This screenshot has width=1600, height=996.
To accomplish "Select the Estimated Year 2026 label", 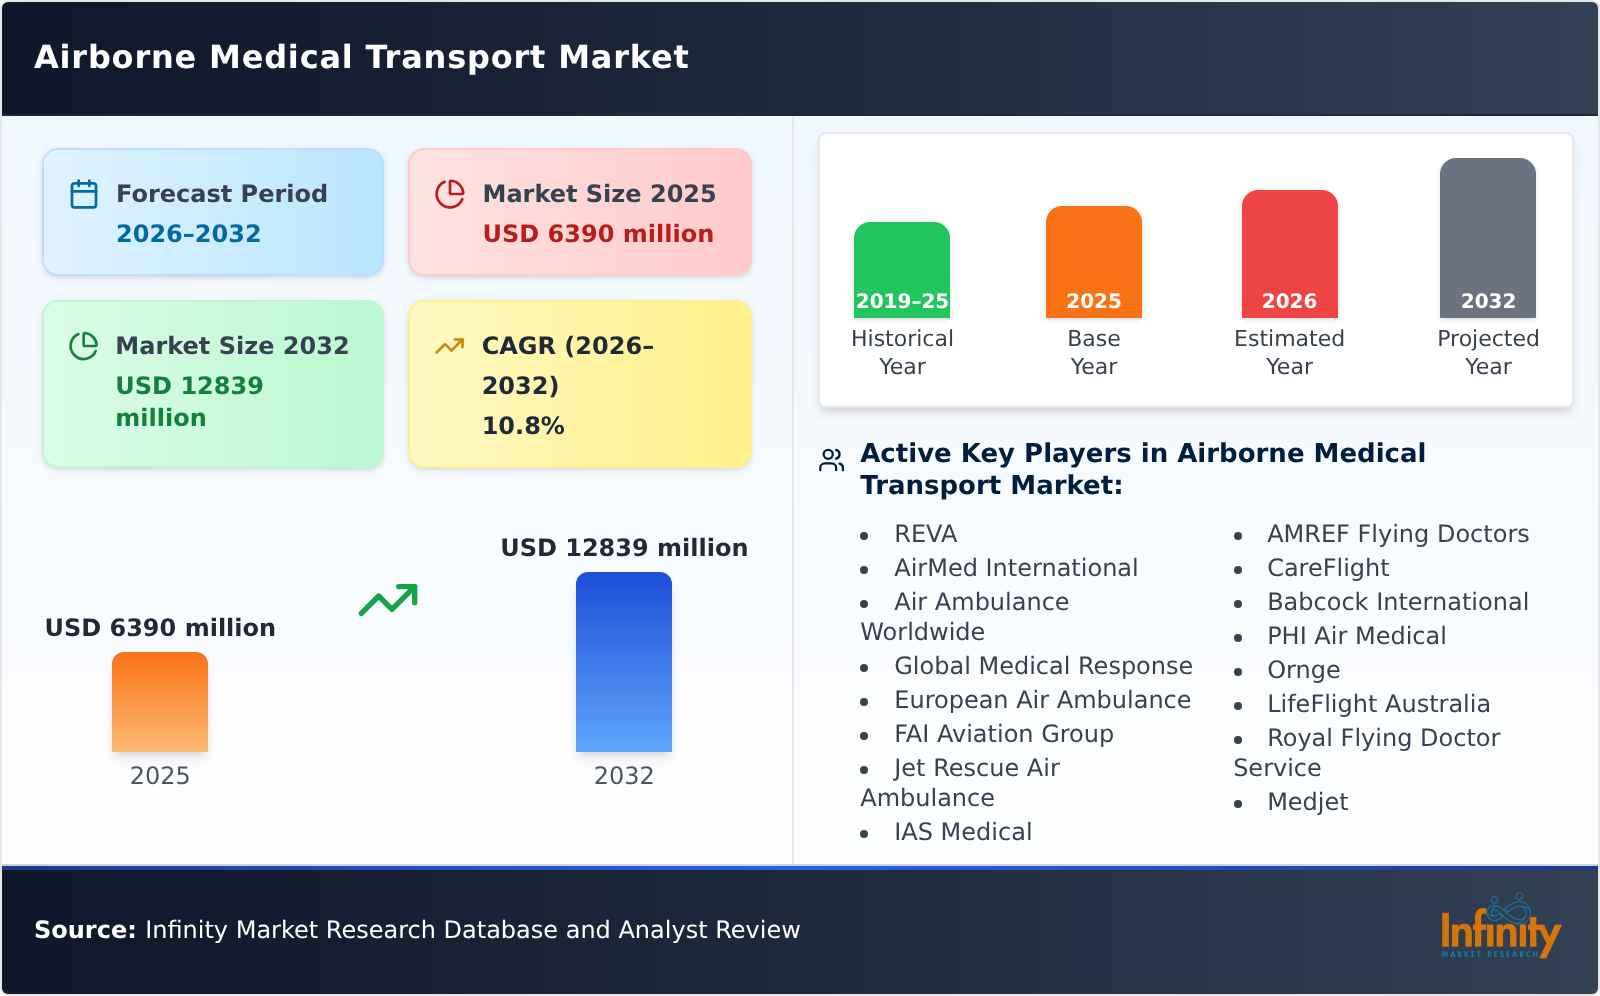I will pyautogui.click(x=1288, y=352).
